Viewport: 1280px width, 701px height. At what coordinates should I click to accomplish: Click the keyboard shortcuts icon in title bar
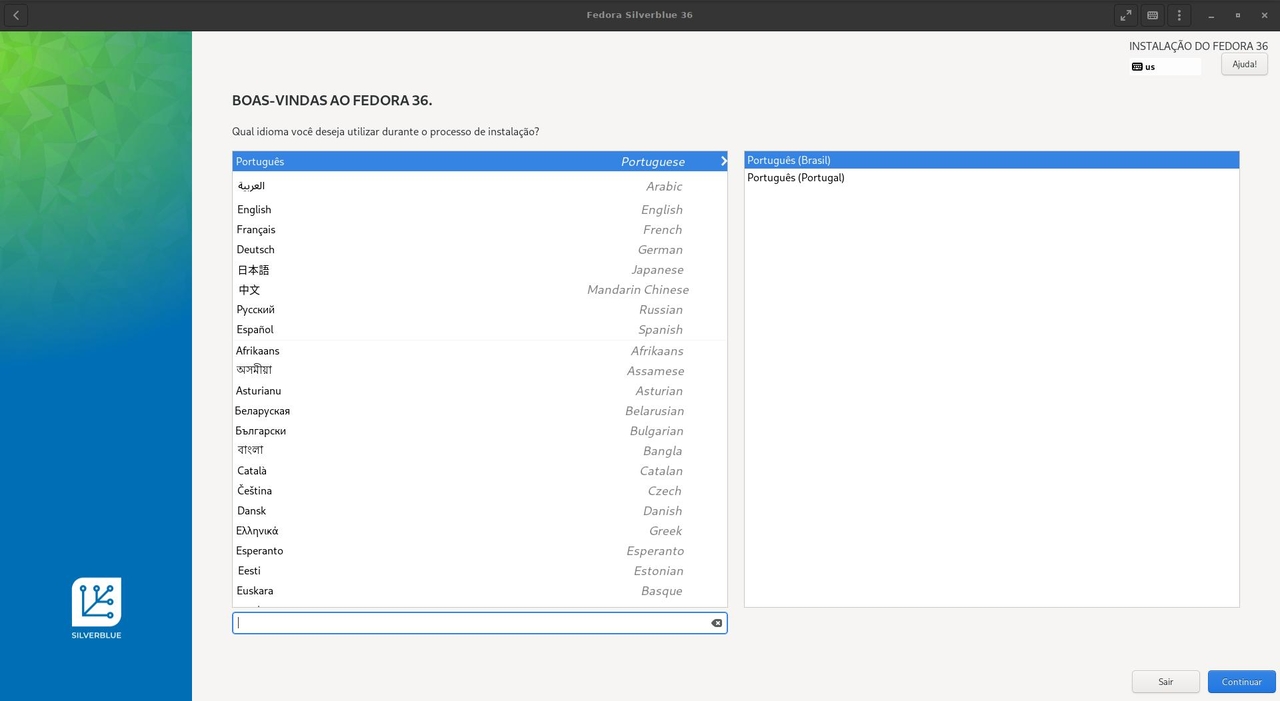click(x=1152, y=15)
